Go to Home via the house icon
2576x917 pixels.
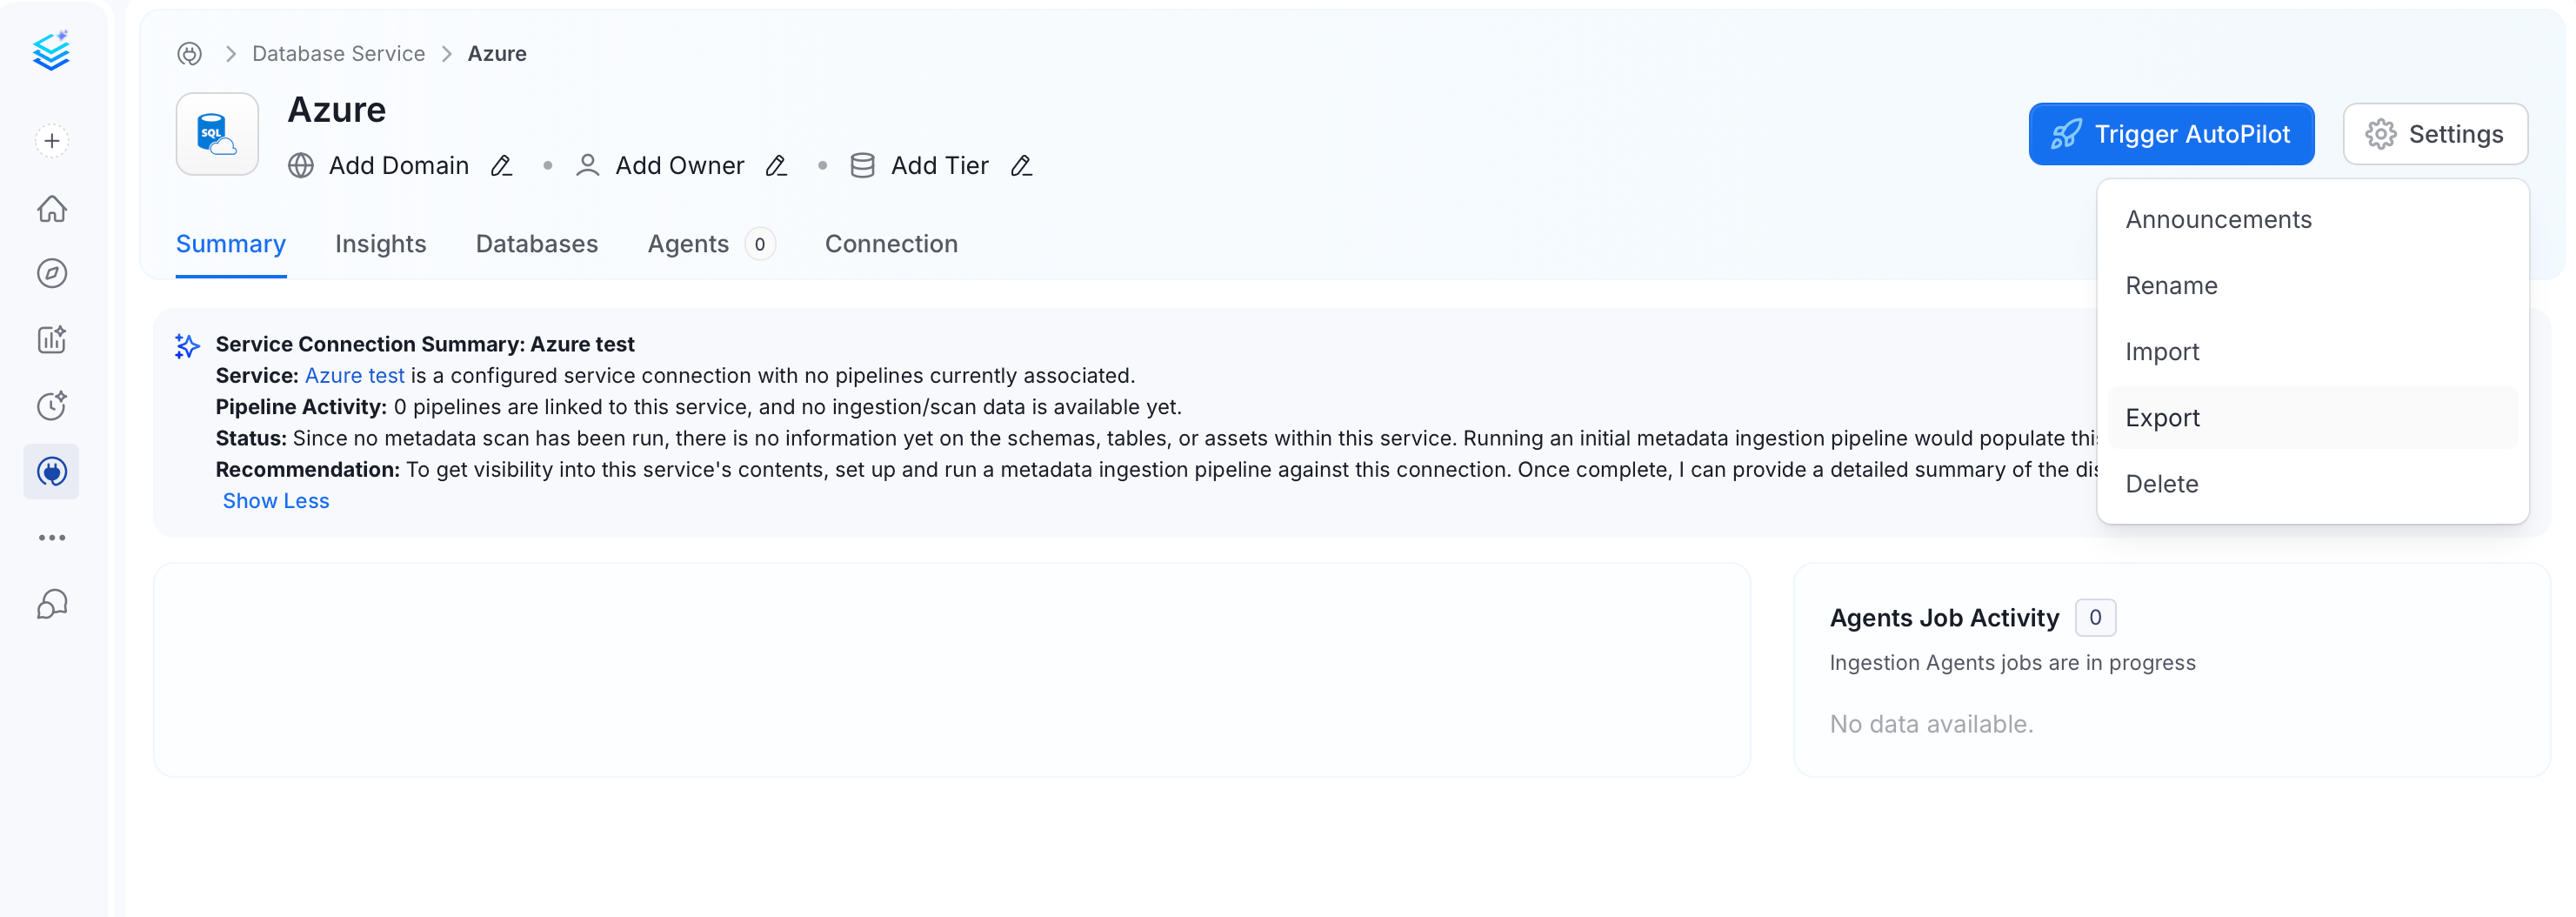pyautogui.click(x=52, y=208)
